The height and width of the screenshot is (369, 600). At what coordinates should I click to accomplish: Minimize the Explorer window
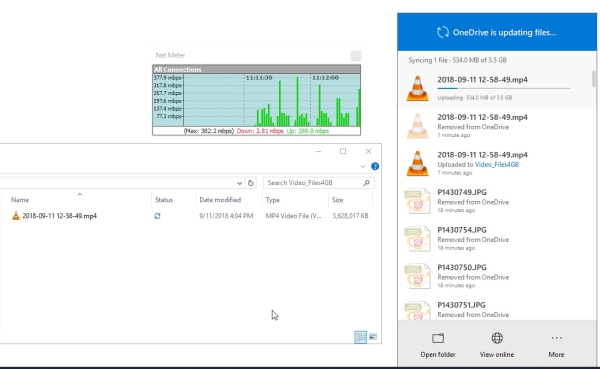click(318, 152)
